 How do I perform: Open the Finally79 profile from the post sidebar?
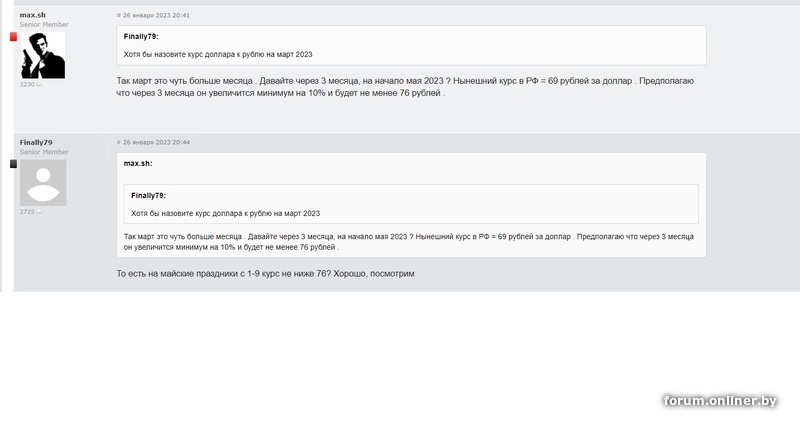click(36, 143)
